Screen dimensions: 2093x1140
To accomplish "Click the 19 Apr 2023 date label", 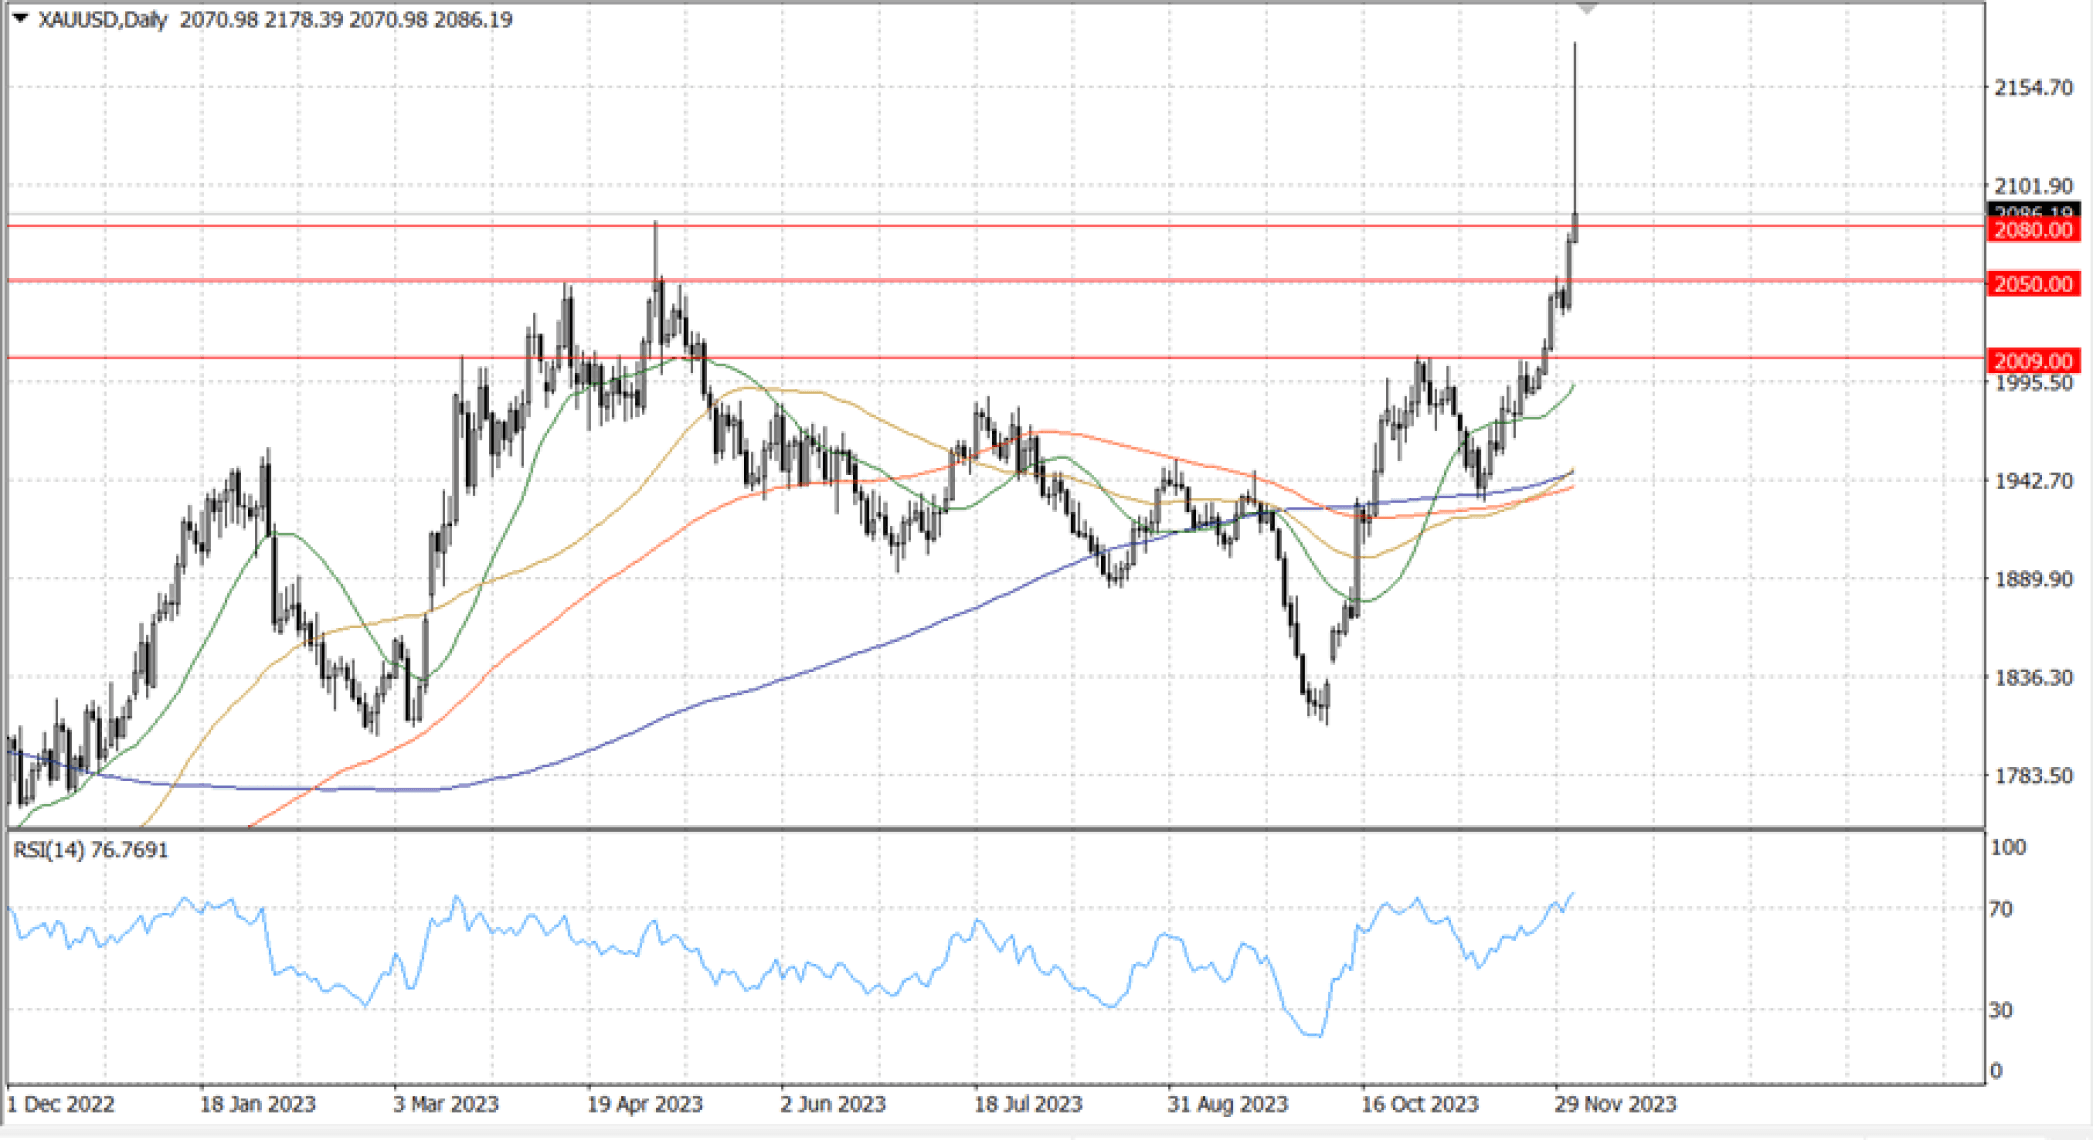I will [644, 1104].
